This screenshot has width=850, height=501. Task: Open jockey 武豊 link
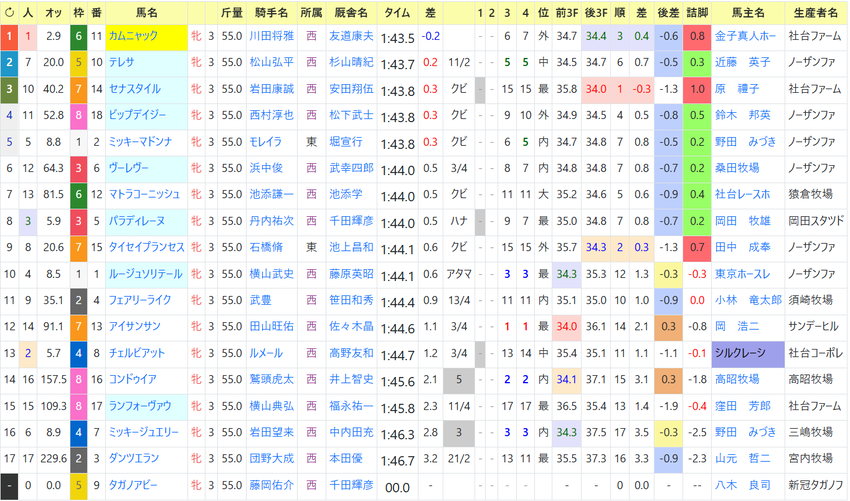(x=260, y=300)
